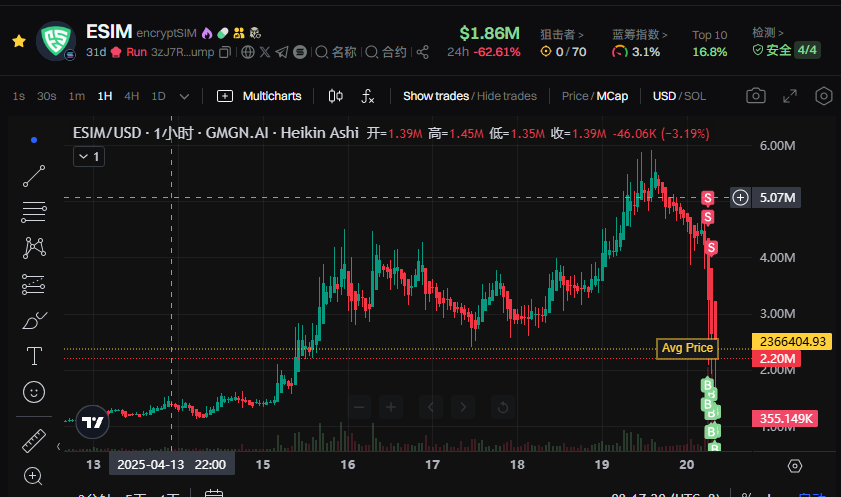Click the topmost red S sell marker
Image resolution: width=841 pixels, height=497 pixels.
[x=708, y=198]
